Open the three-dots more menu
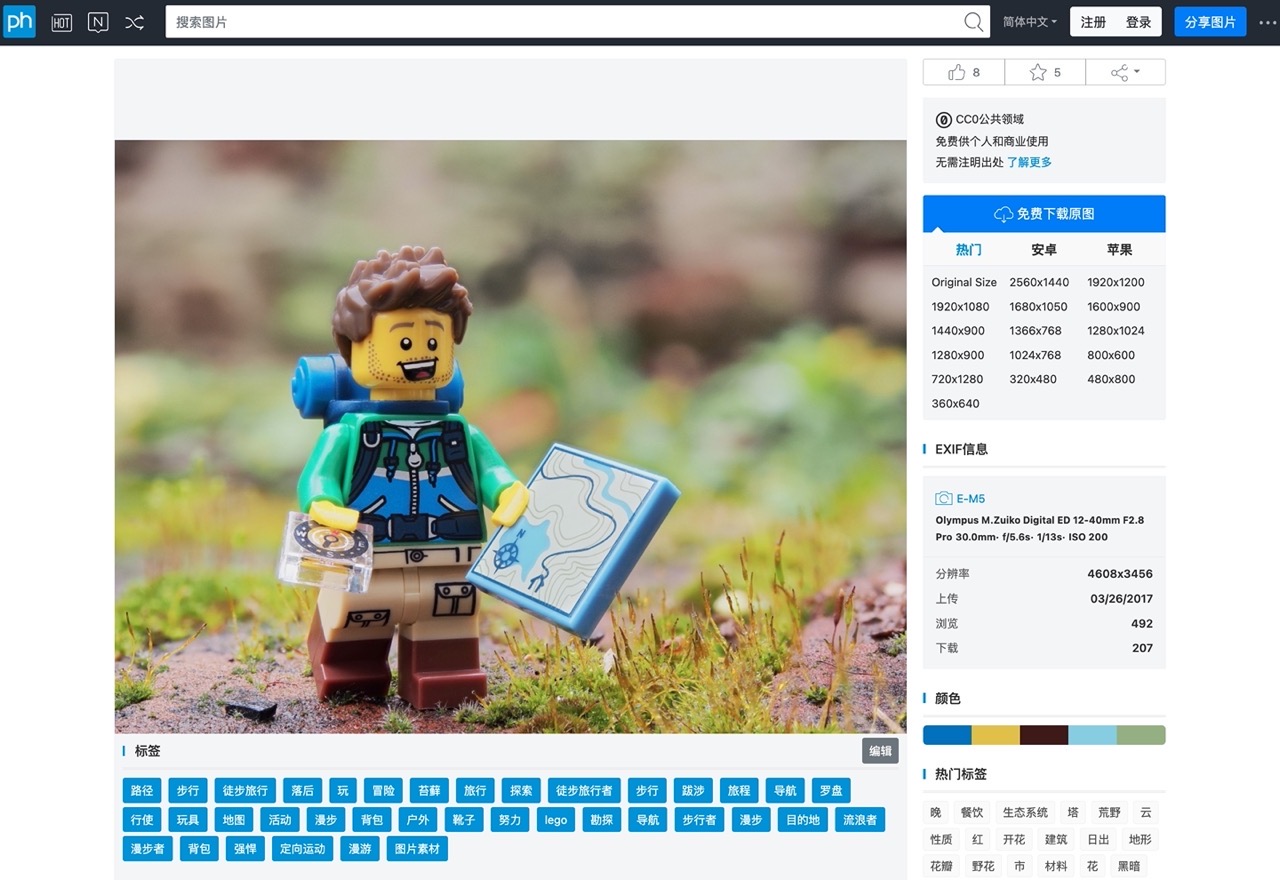The height and width of the screenshot is (880, 1280). tap(1267, 22)
